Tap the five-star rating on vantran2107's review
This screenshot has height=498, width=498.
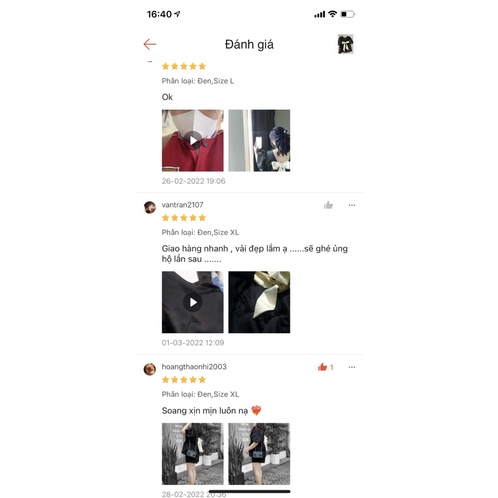pos(184,218)
